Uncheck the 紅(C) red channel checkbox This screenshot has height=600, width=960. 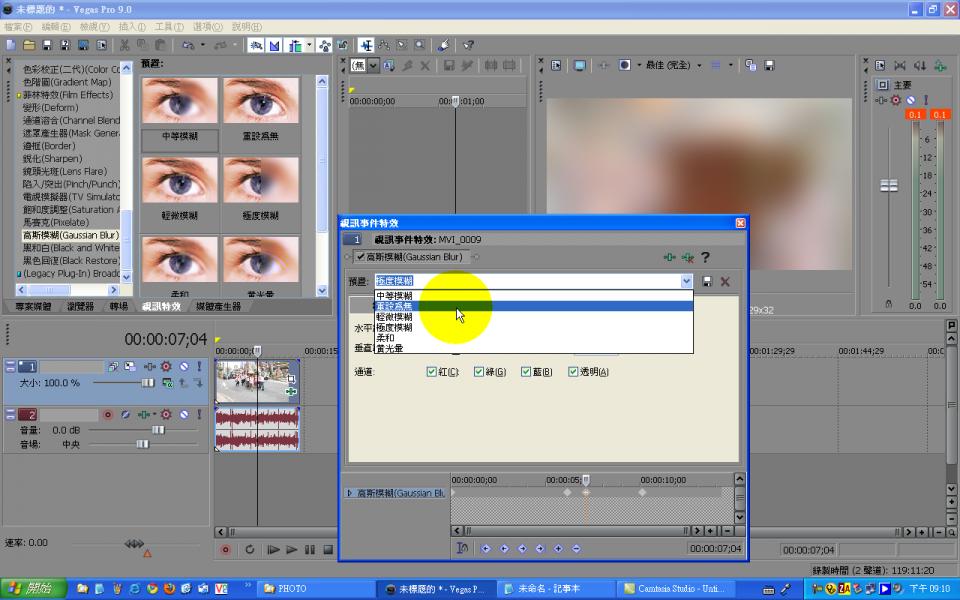click(432, 372)
